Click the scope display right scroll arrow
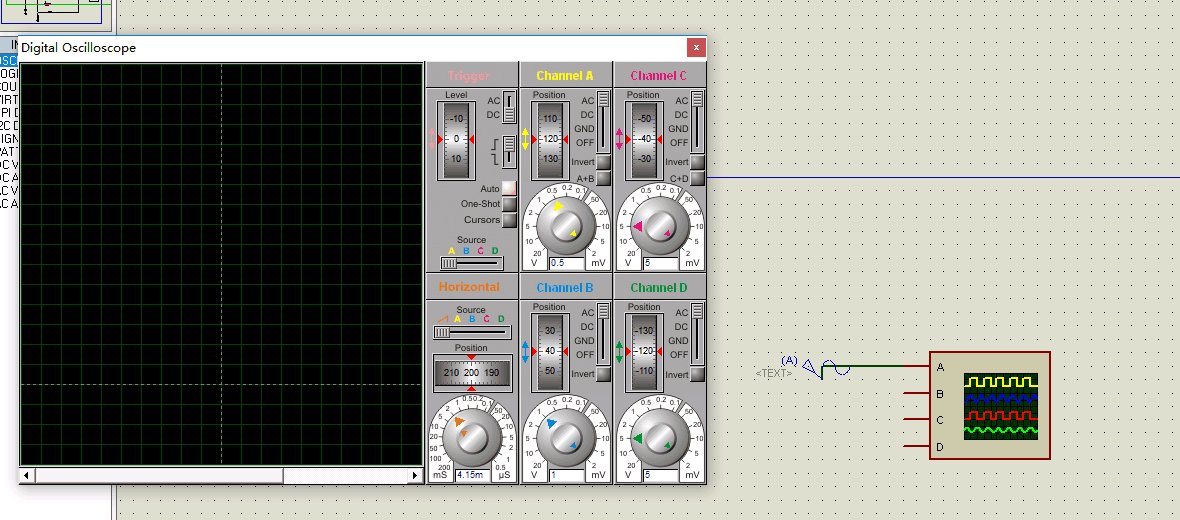The width and height of the screenshot is (1180, 520). [417, 475]
